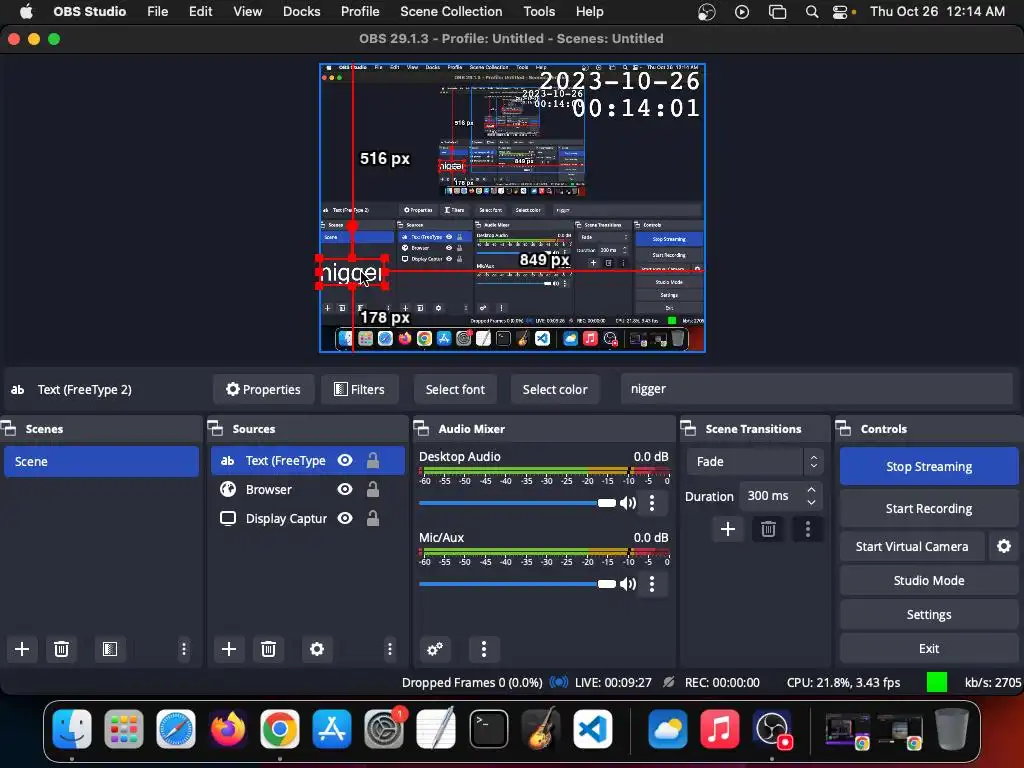Screen dimensions: 1024x768
Task: Open source properties gear in Sources panel
Action: coord(317,648)
